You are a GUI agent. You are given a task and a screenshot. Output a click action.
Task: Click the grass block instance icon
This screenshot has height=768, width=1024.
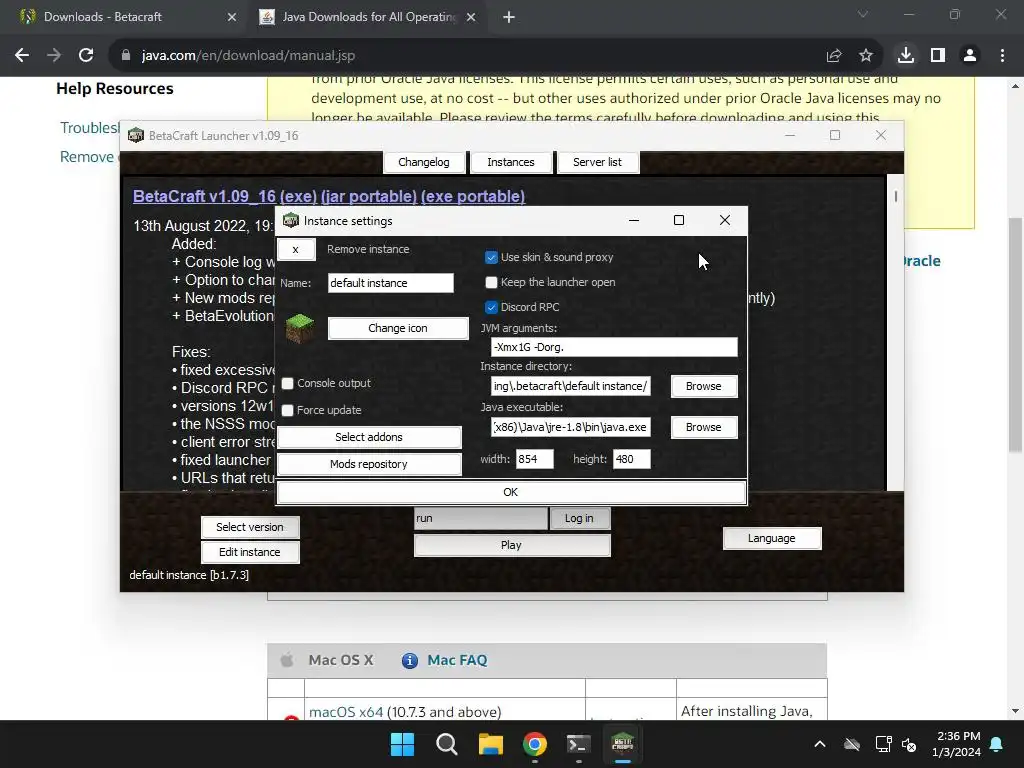(300, 328)
